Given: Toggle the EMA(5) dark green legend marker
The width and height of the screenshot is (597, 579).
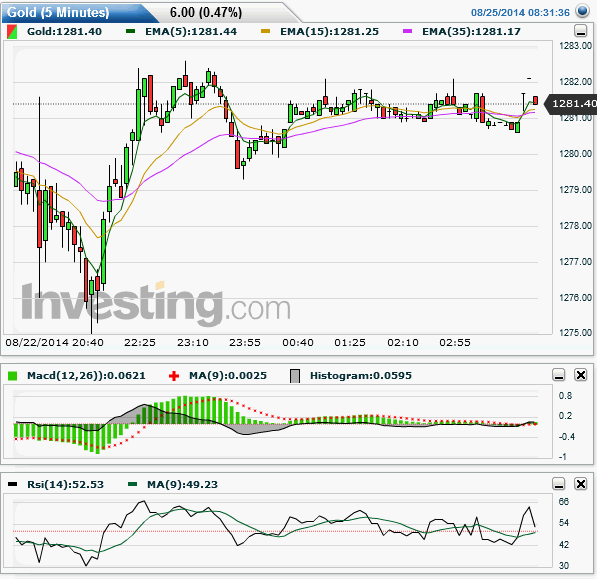Looking at the screenshot, I should coord(131,31).
